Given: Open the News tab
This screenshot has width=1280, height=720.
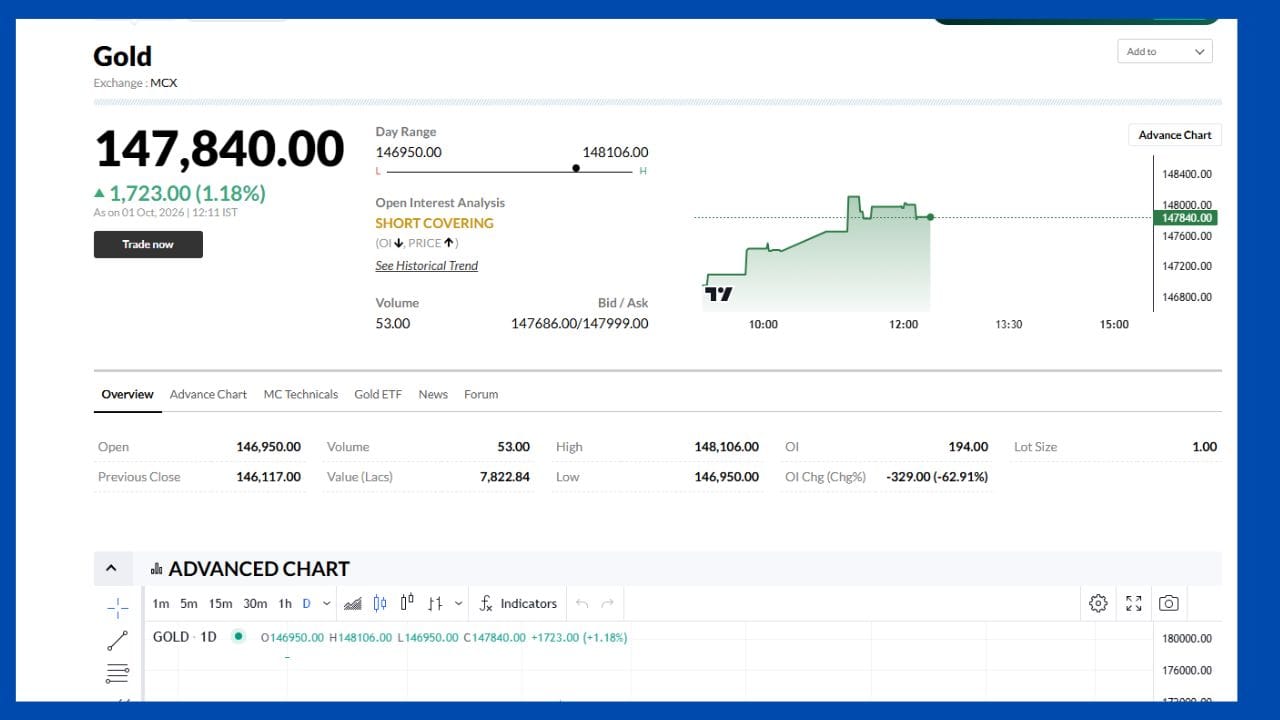Looking at the screenshot, I should tap(433, 394).
